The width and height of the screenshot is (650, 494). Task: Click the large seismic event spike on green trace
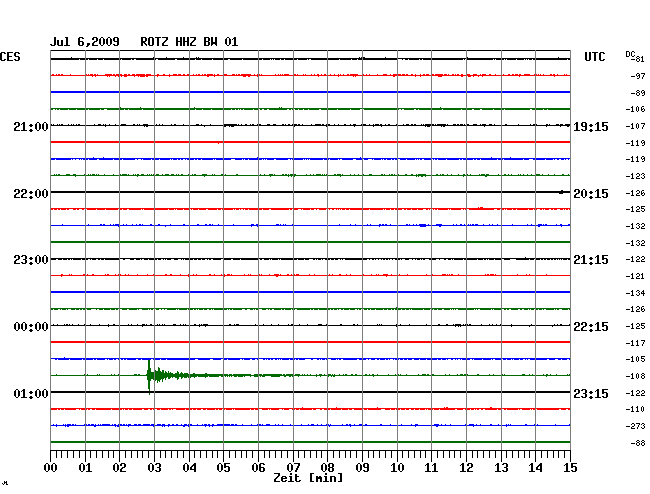tap(150, 376)
